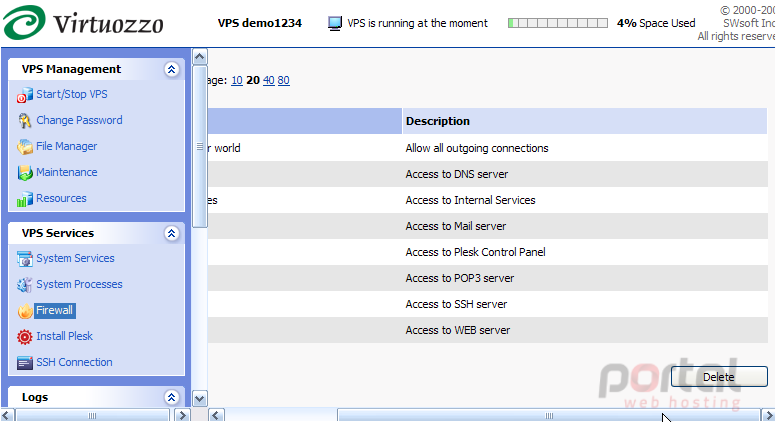Click the Maintenance icon
This screenshot has width=776, height=422.
click(x=24, y=173)
